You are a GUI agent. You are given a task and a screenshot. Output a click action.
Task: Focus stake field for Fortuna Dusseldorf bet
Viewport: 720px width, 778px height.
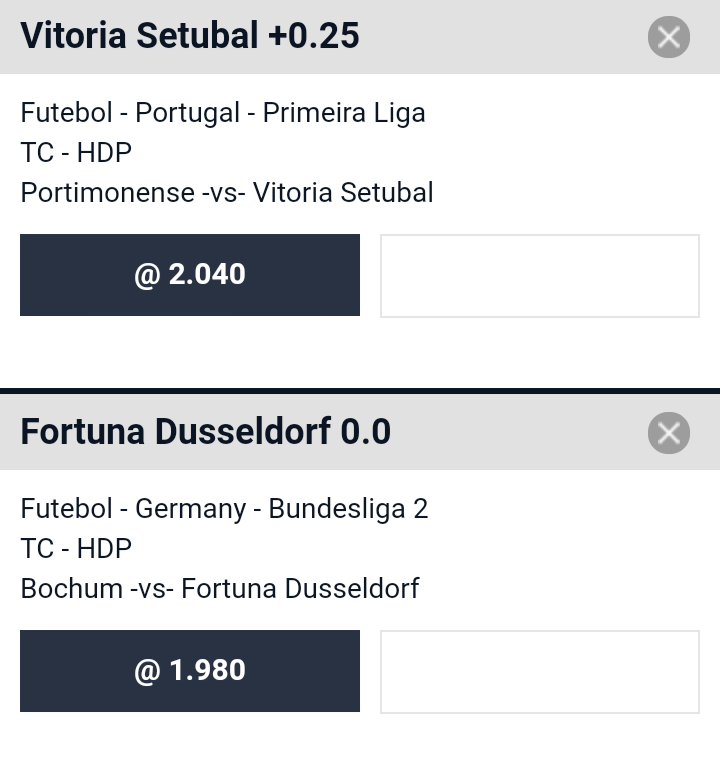click(540, 672)
